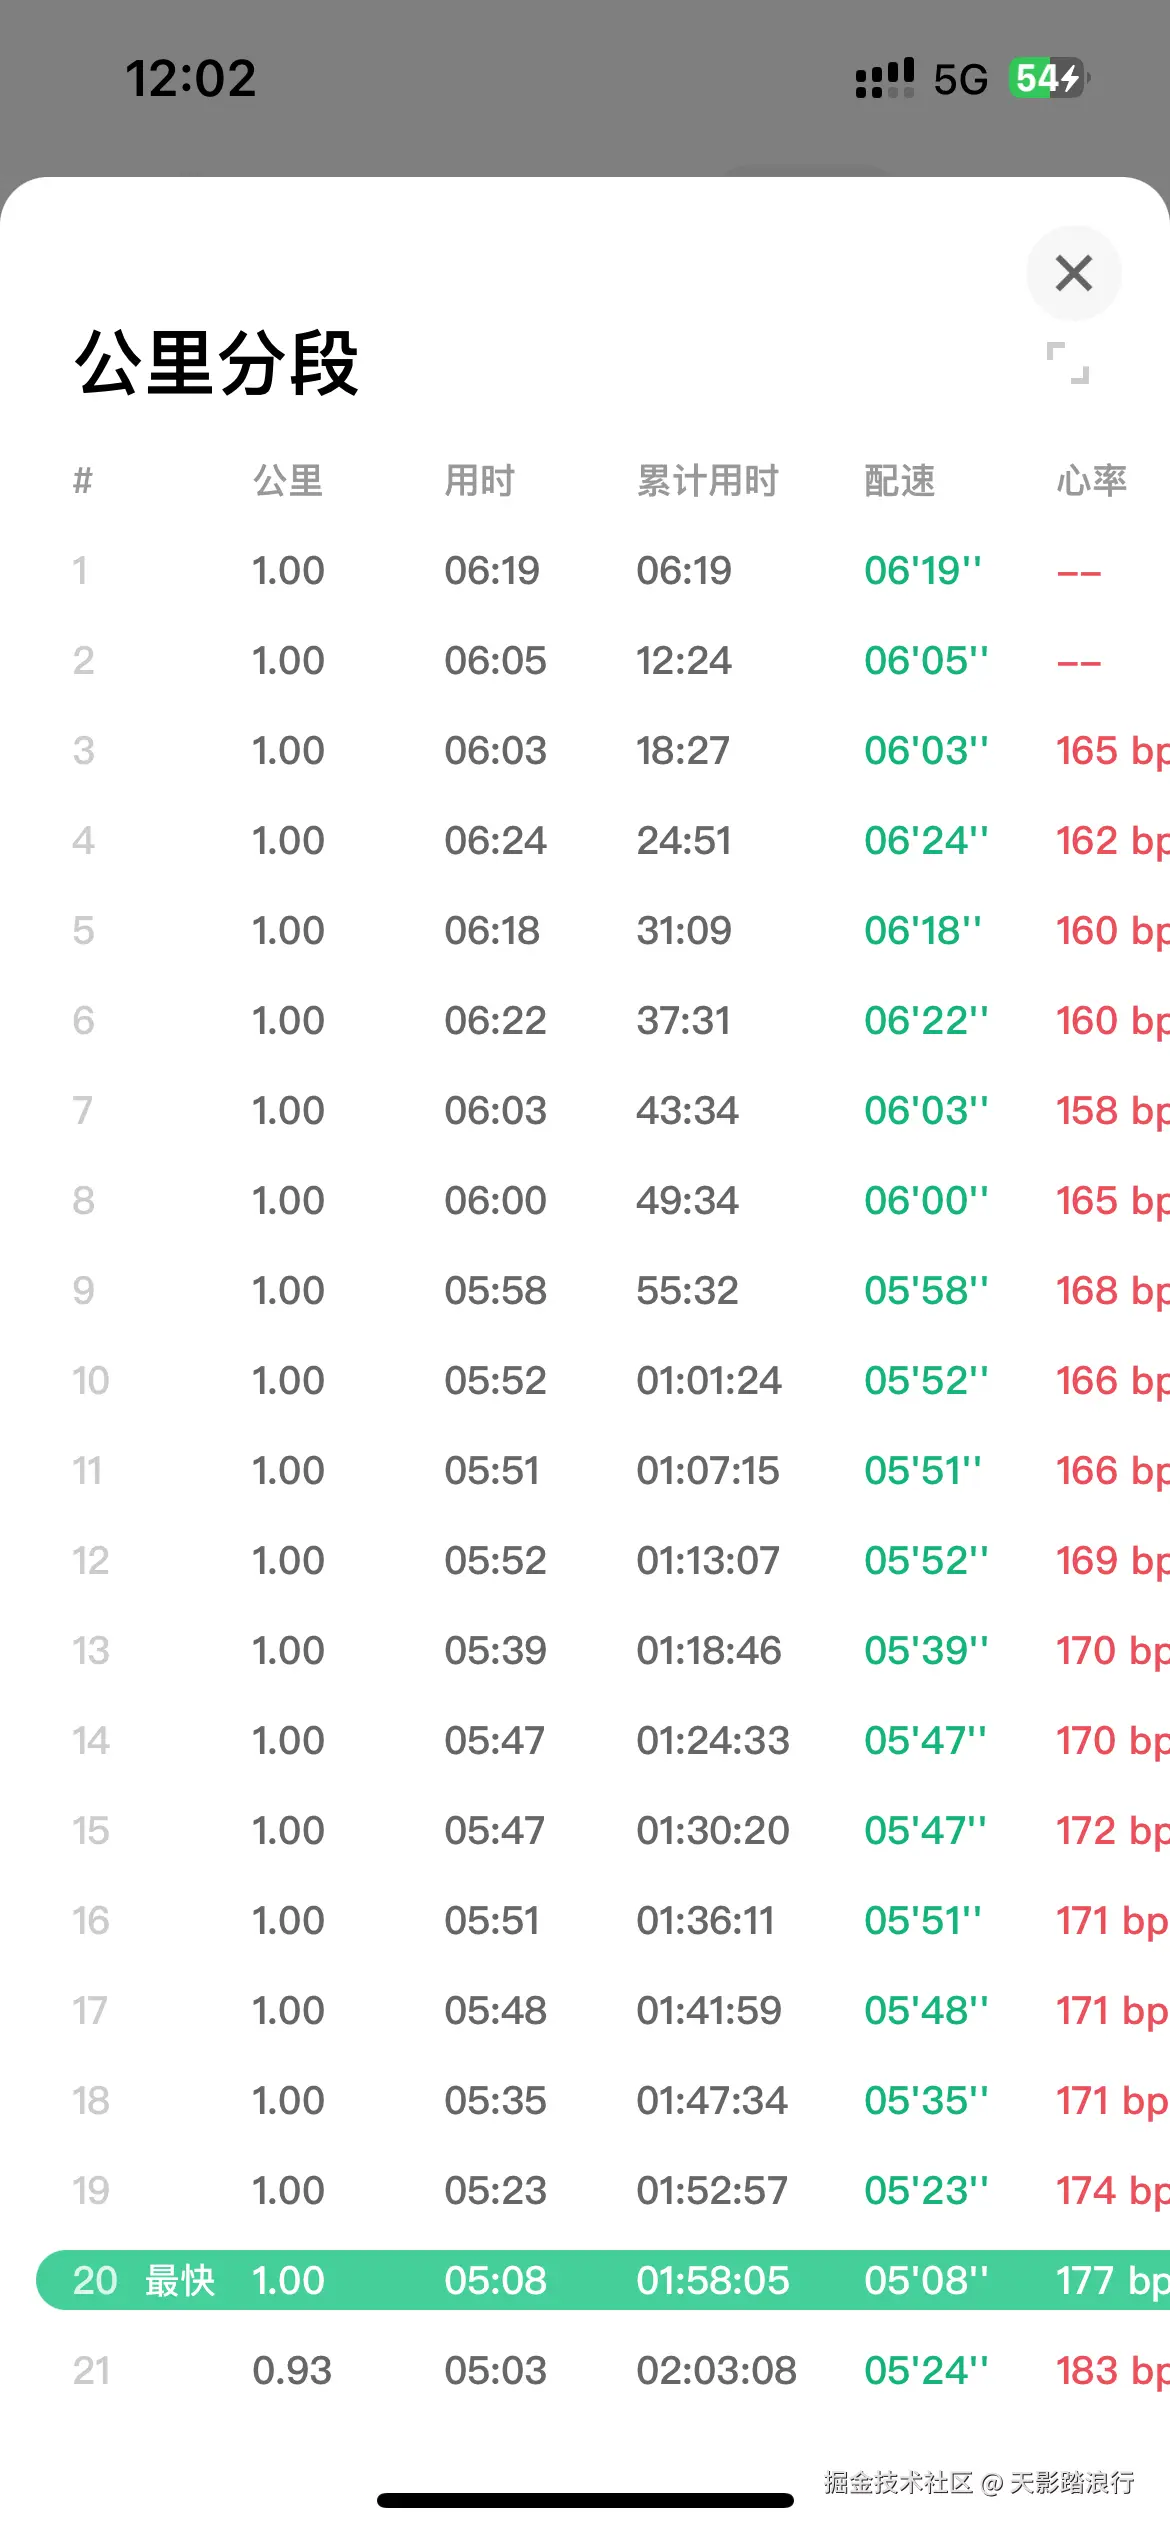Tap the 公里分段 panel title
Image resolution: width=1170 pixels, height=2532 pixels.
[217, 363]
